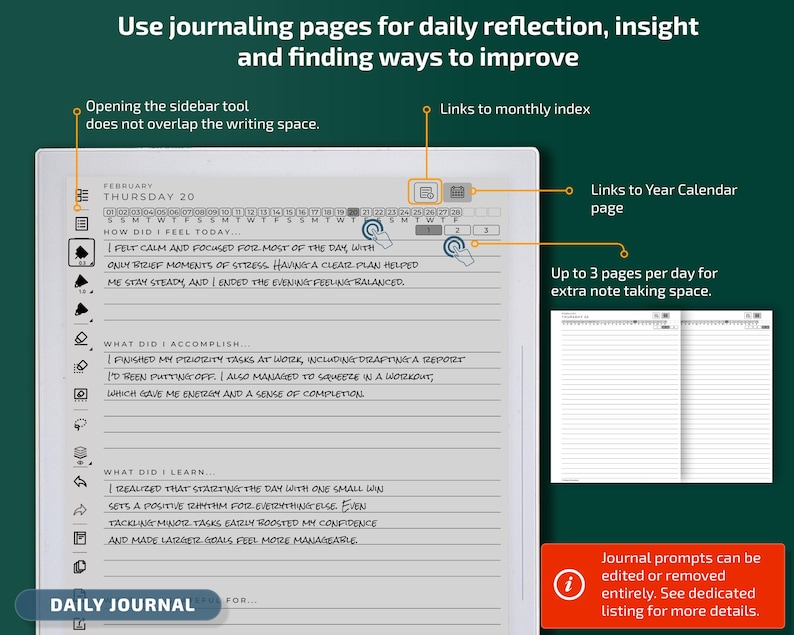Screen dimensions: 794x635
Task: Switch to daily page 2 tab
Action: (457, 230)
